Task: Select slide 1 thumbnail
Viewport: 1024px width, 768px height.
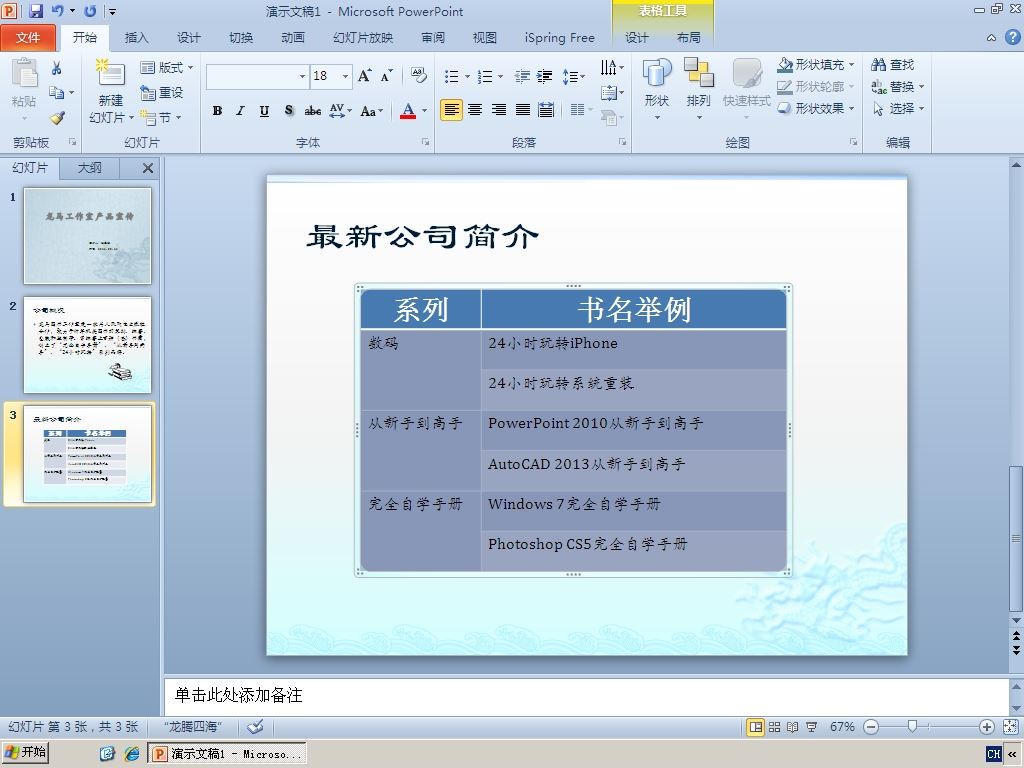Action: (88, 236)
